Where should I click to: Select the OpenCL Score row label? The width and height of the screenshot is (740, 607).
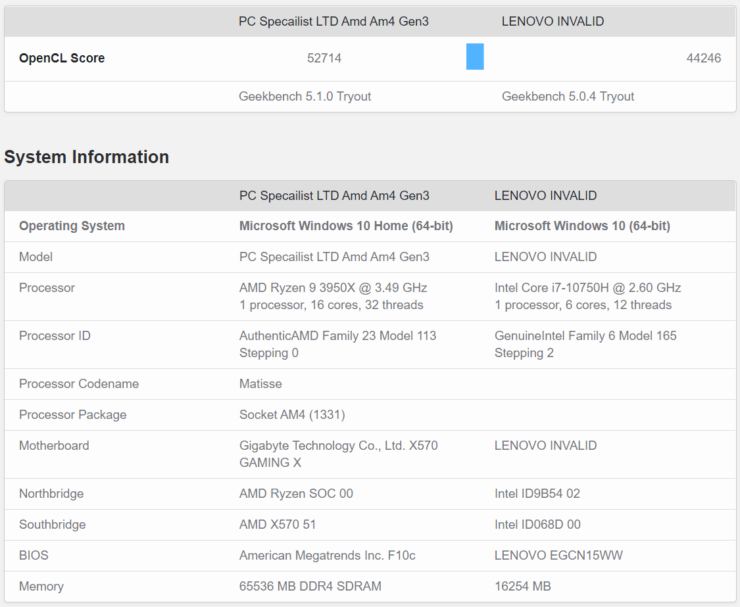tap(62, 58)
